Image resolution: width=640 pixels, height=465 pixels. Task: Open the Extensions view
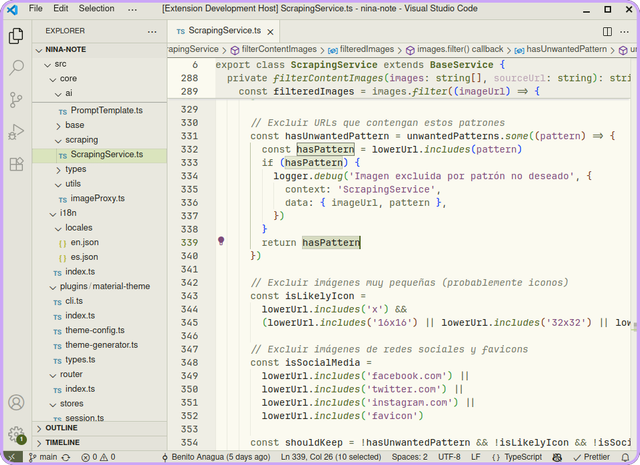tap(16, 164)
